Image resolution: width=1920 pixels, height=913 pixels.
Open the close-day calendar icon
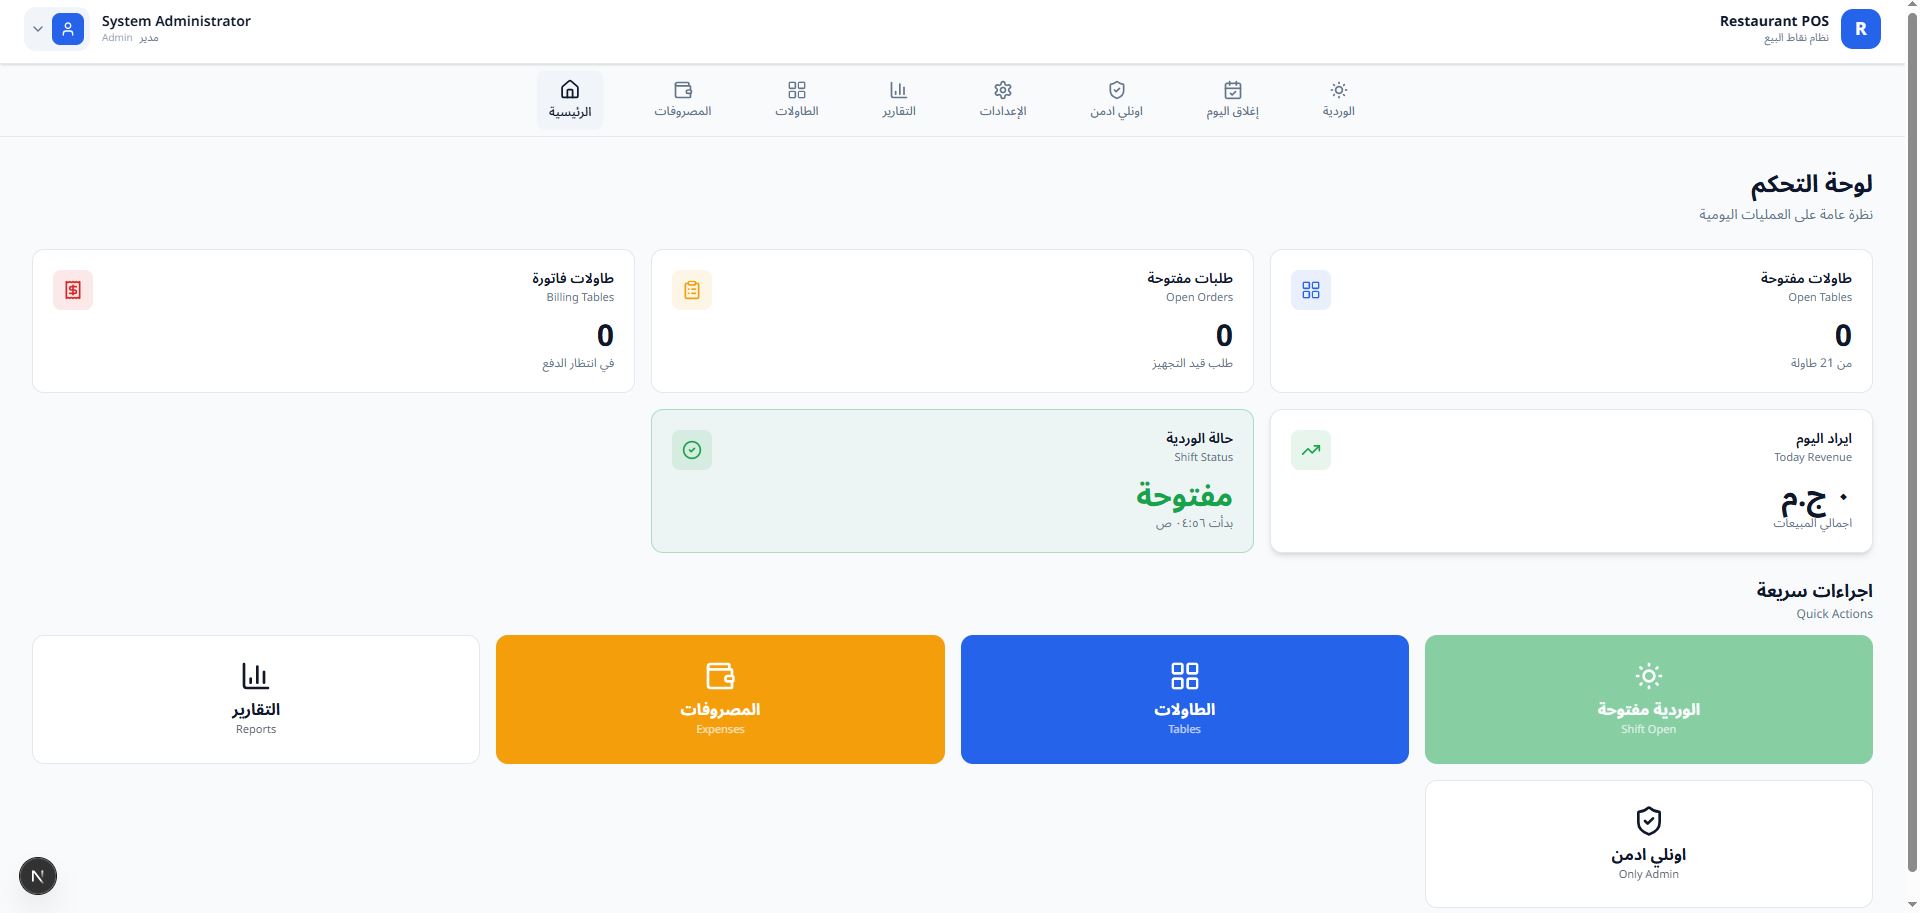[1232, 90]
